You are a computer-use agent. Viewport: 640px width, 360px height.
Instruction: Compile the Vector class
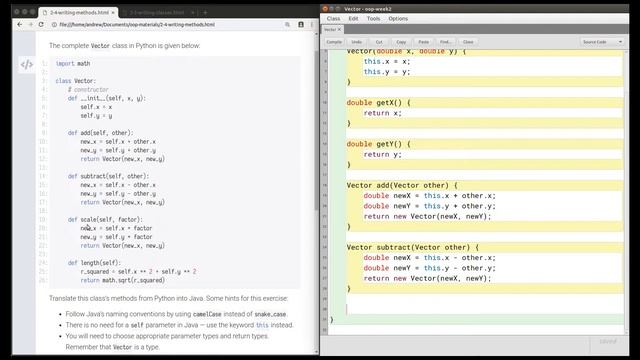[x=334, y=42]
